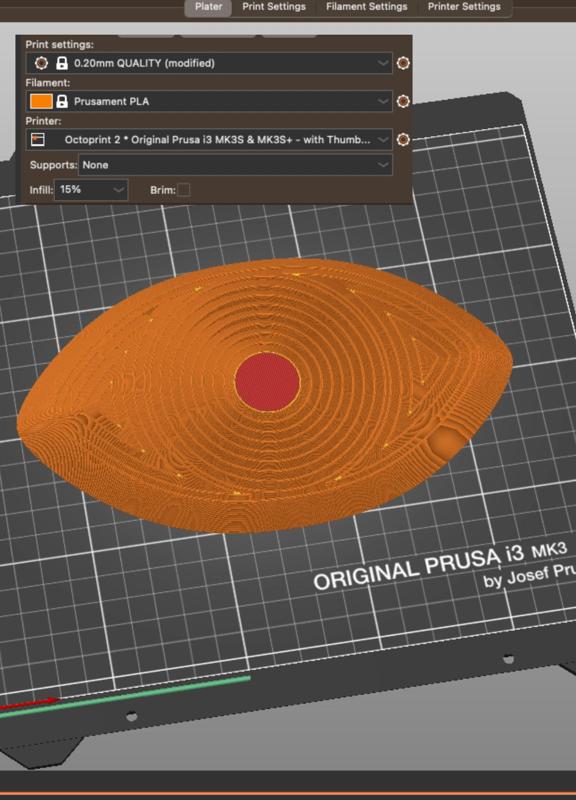The width and height of the screenshot is (576, 800).
Task: Click the gear icon beside 0.20mm QUALITY
Action: pos(41,63)
